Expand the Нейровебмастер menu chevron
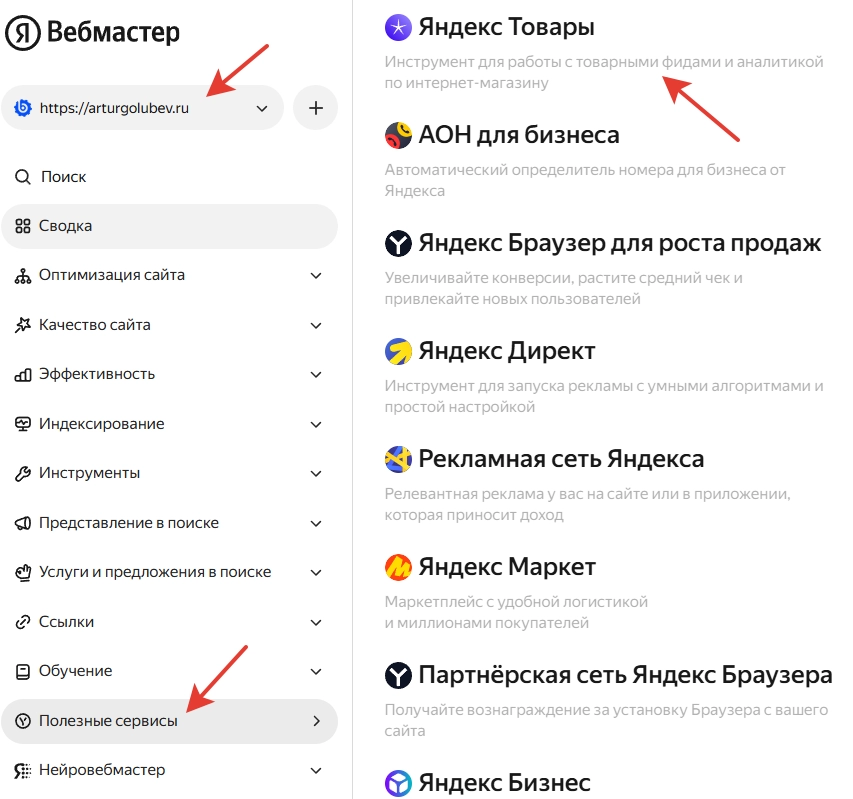853x799 pixels. 316,770
